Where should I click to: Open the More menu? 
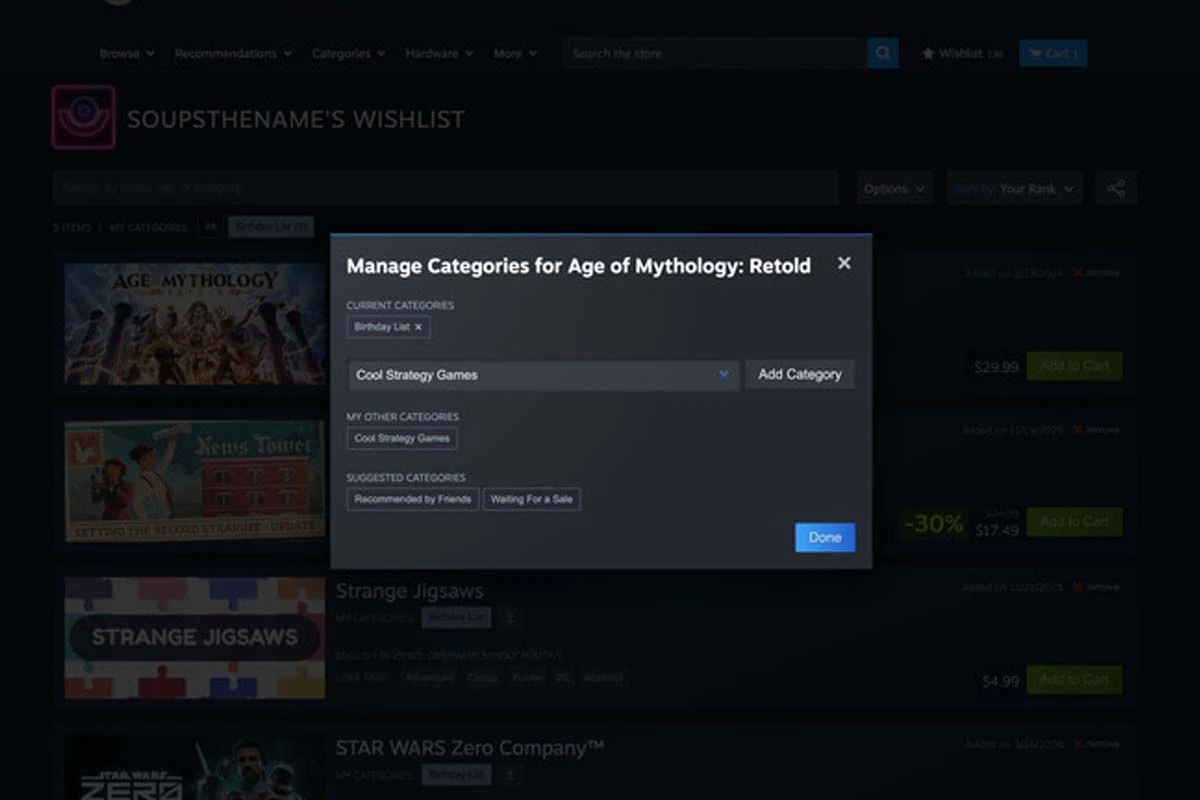[515, 53]
